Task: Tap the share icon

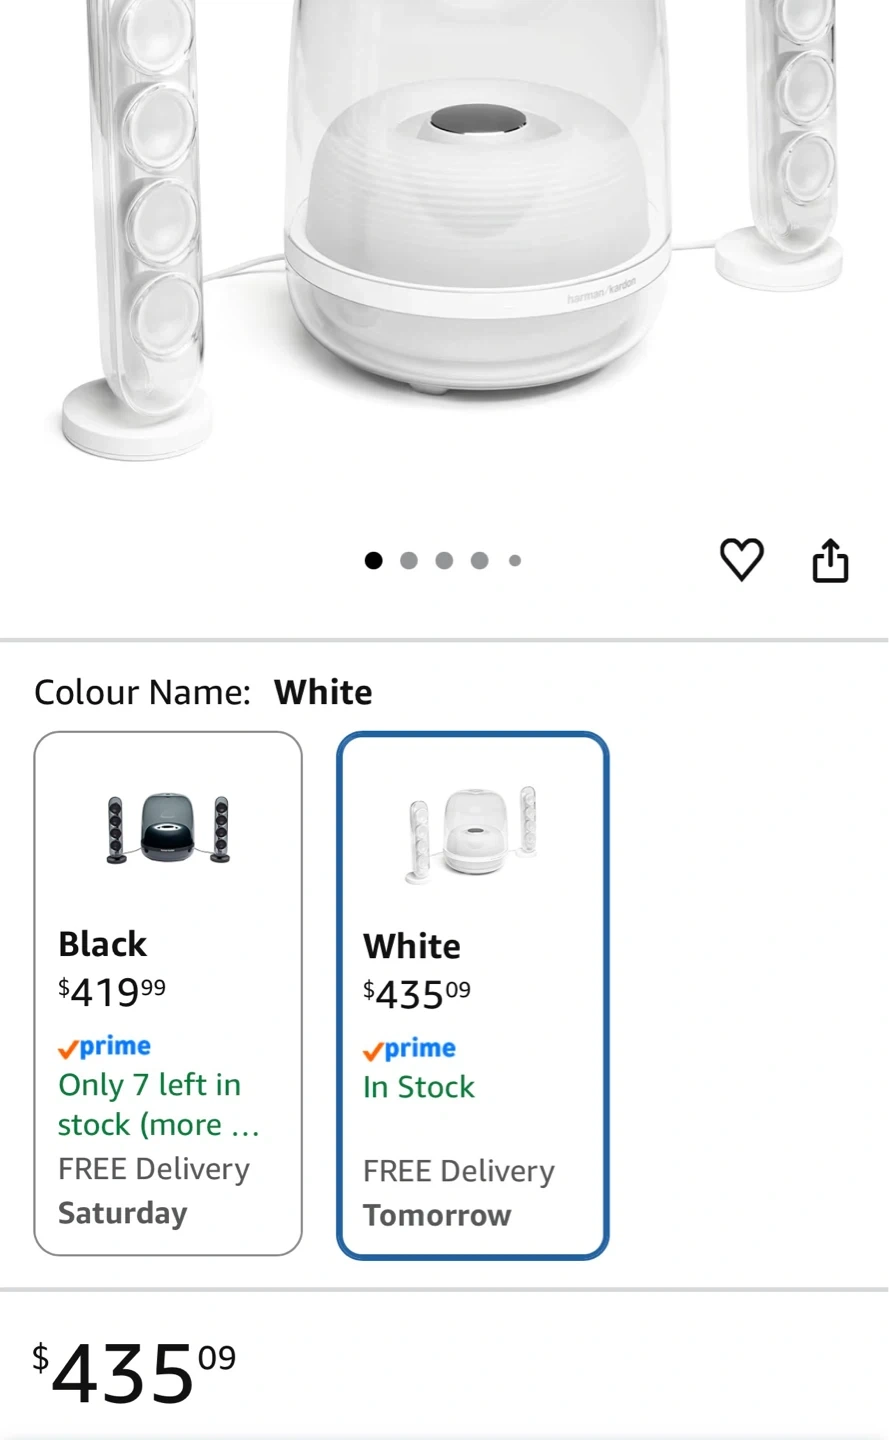Action: coord(830,560)
